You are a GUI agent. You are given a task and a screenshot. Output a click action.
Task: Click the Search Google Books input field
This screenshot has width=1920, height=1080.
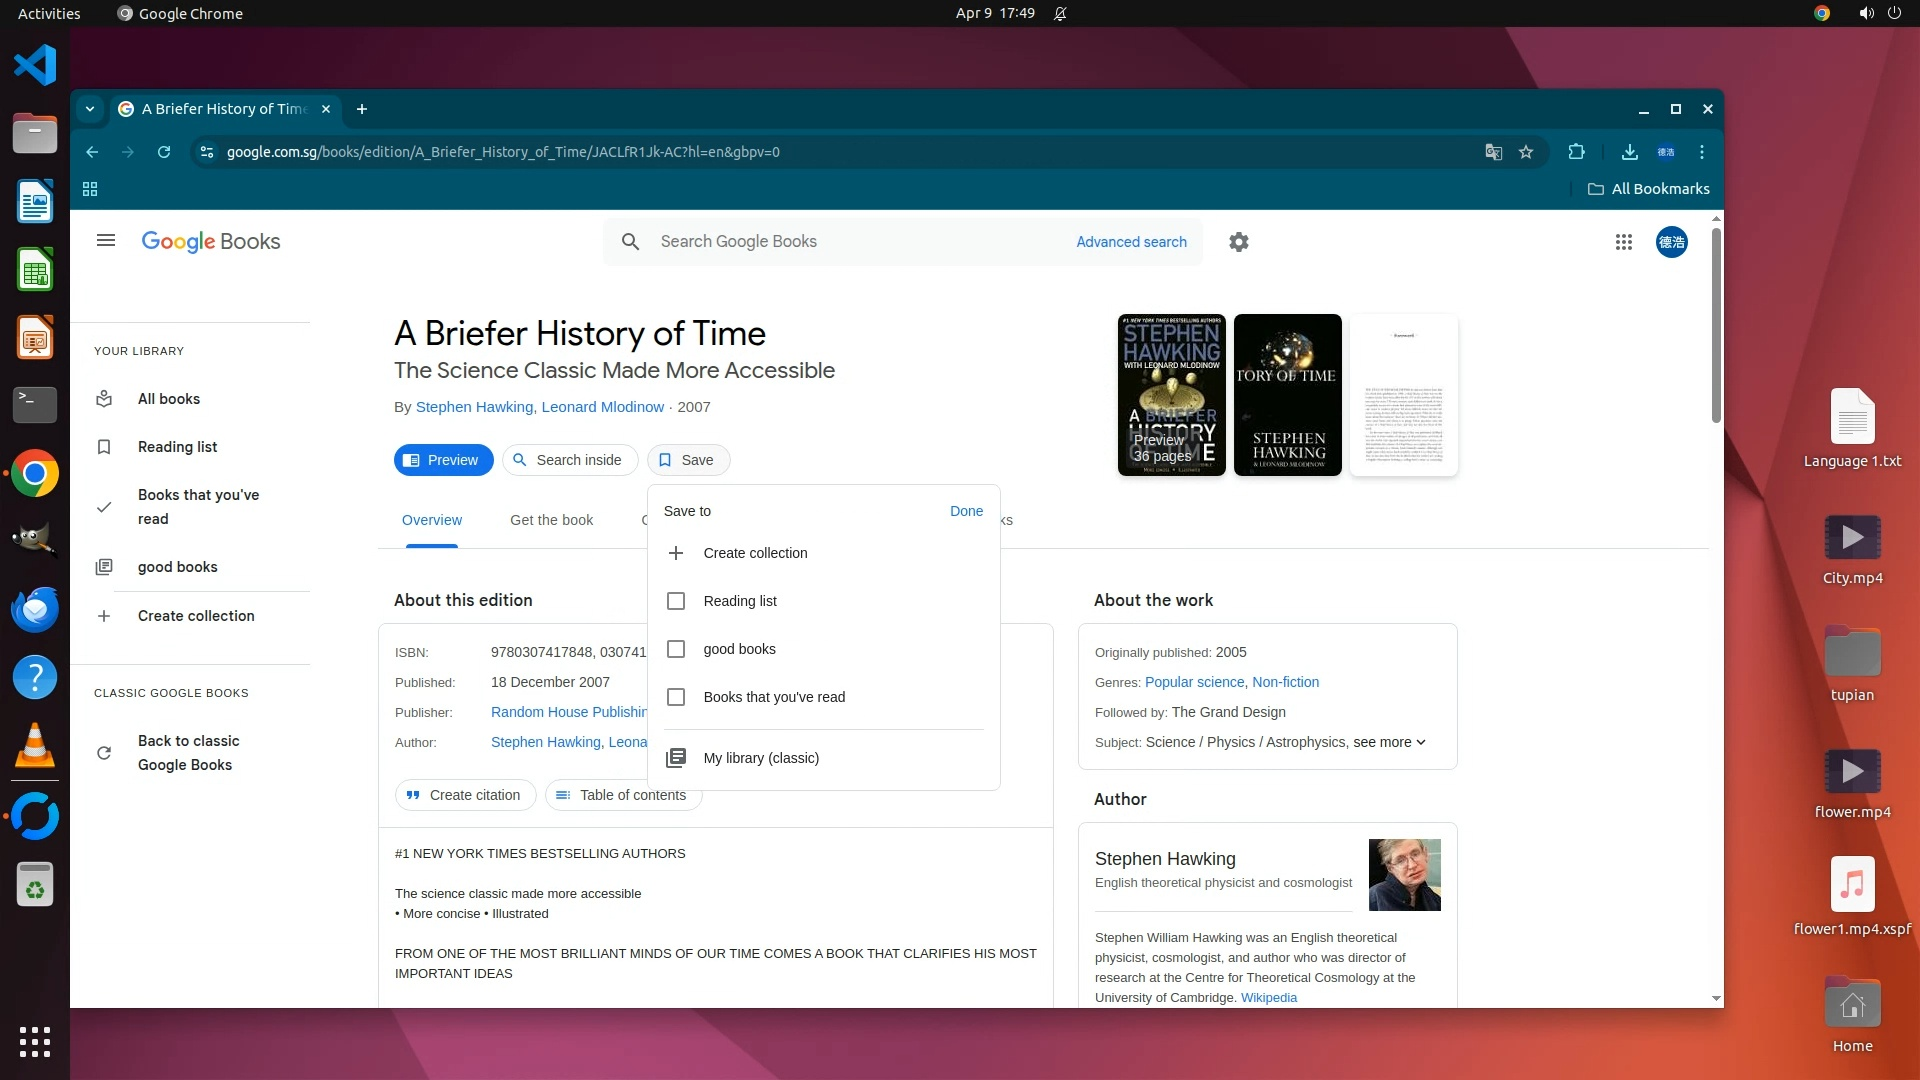[x=850, y=242]
